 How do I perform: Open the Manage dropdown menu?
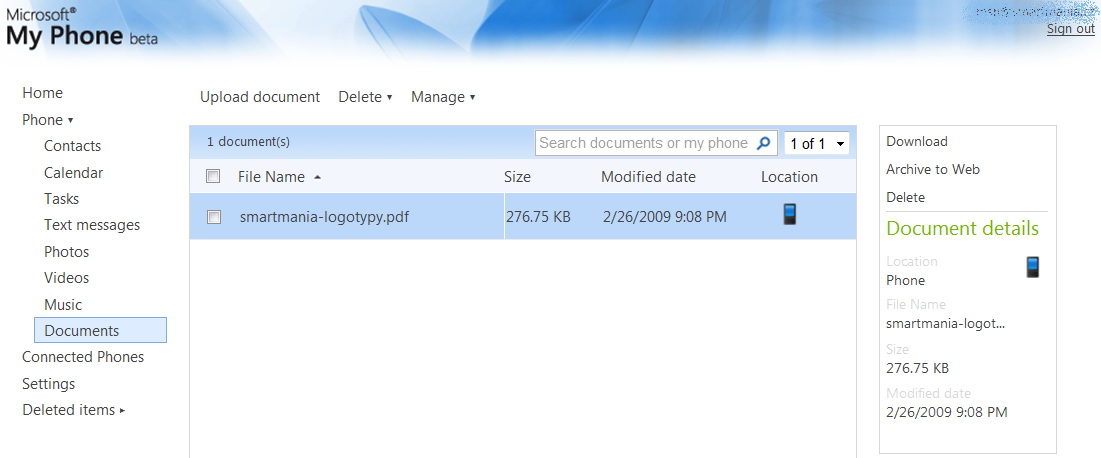point(443,97)
